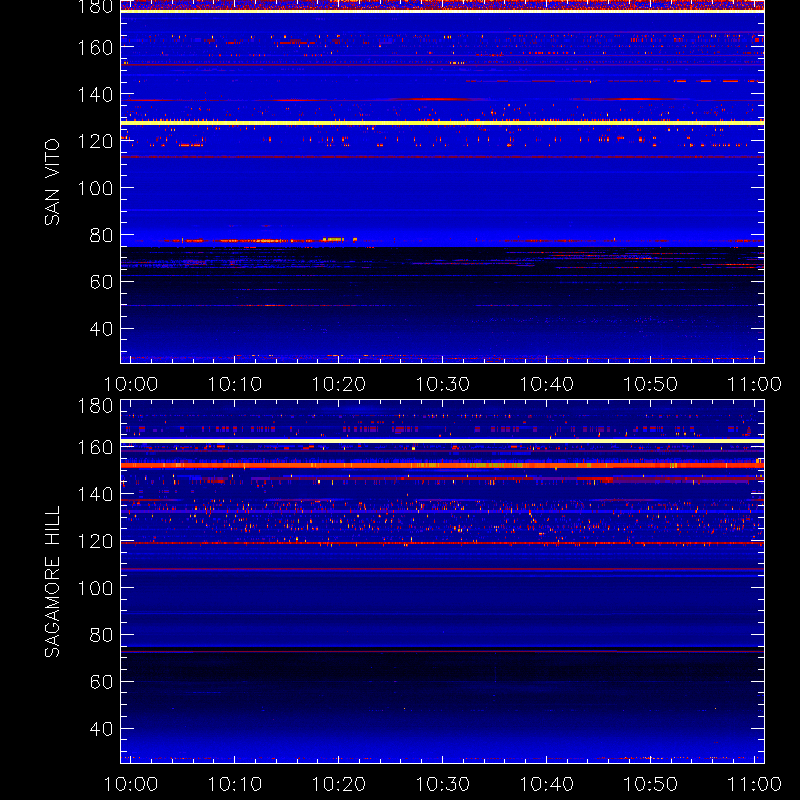The width and height of the screenshot is (800, 800).
Task: Choose the 40 label on Sagamore Hill axis
Action: click(101, 729)
